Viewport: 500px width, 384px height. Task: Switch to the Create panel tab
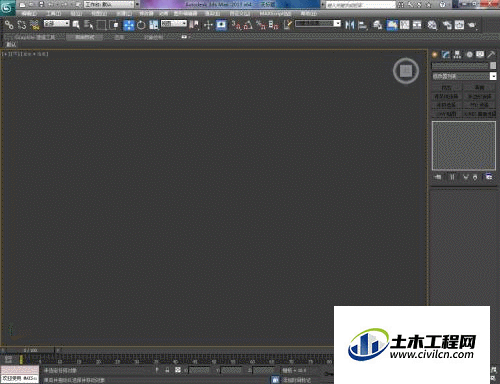point(435,55)
